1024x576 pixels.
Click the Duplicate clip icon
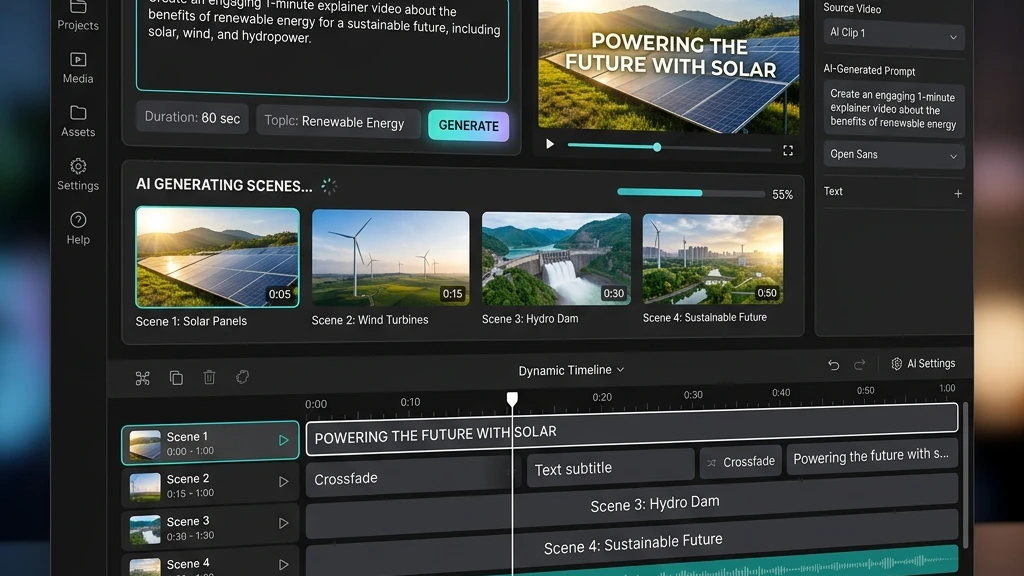click(176, 377)
